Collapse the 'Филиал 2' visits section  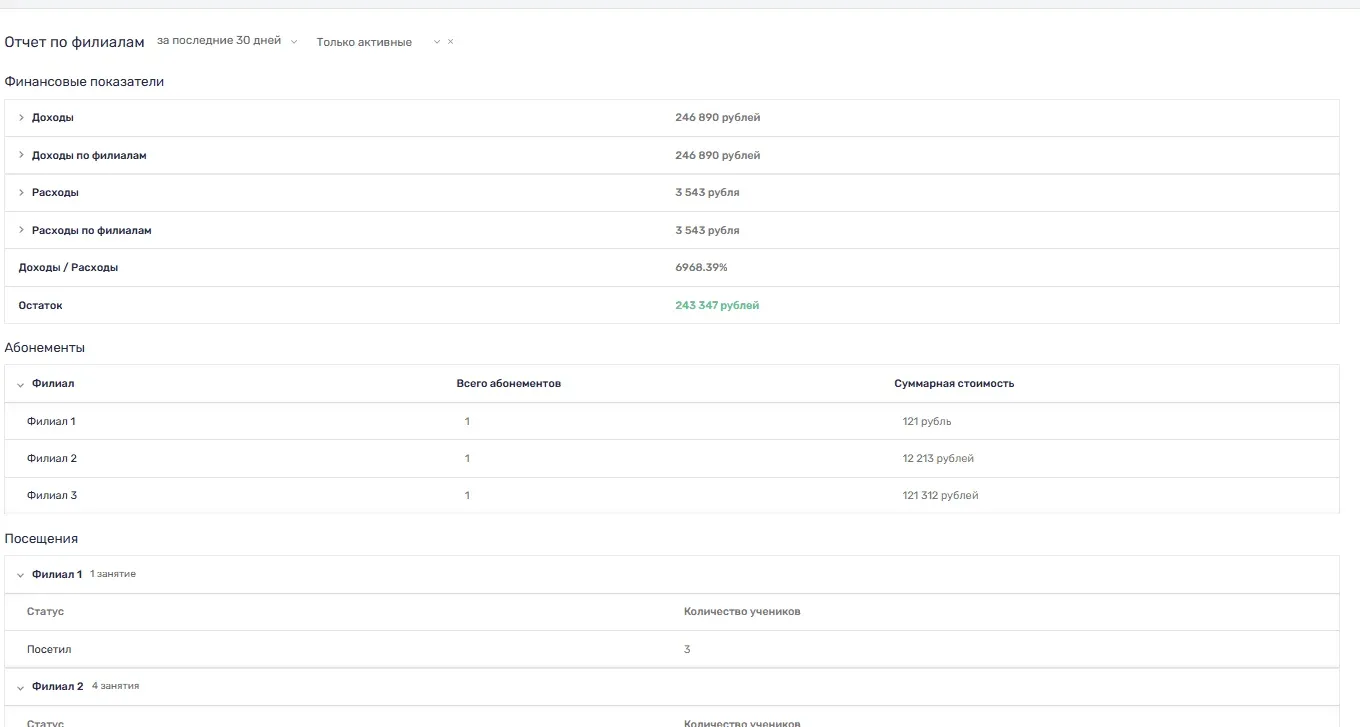coord(21,687)
